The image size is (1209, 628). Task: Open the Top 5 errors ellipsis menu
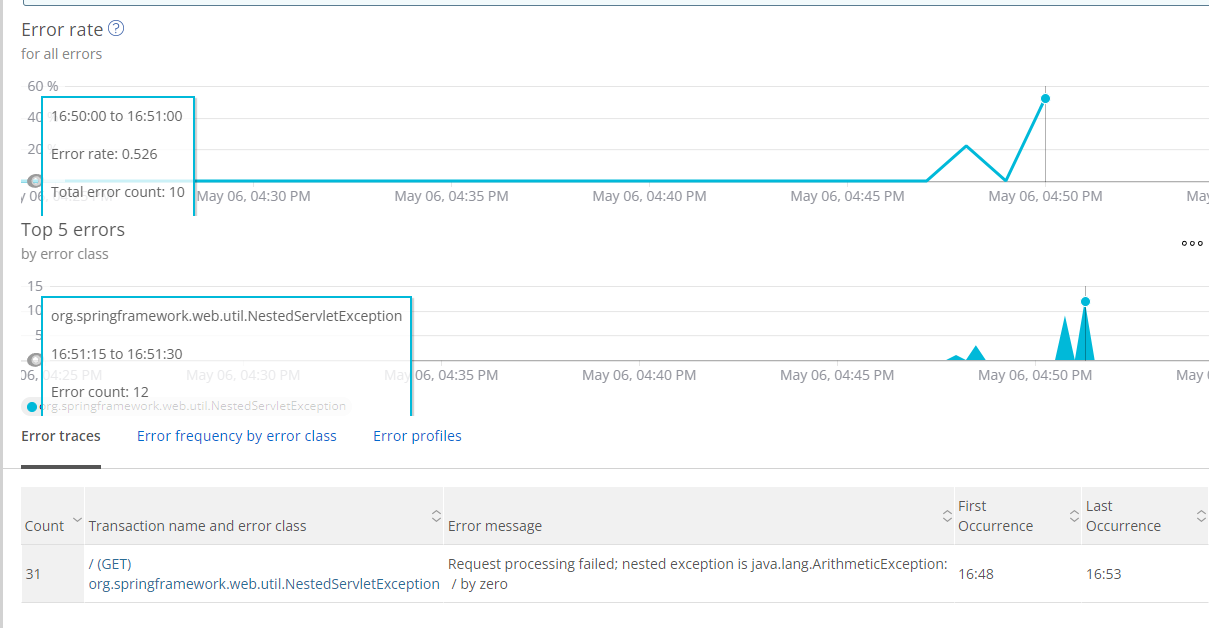coord(1192,243)
